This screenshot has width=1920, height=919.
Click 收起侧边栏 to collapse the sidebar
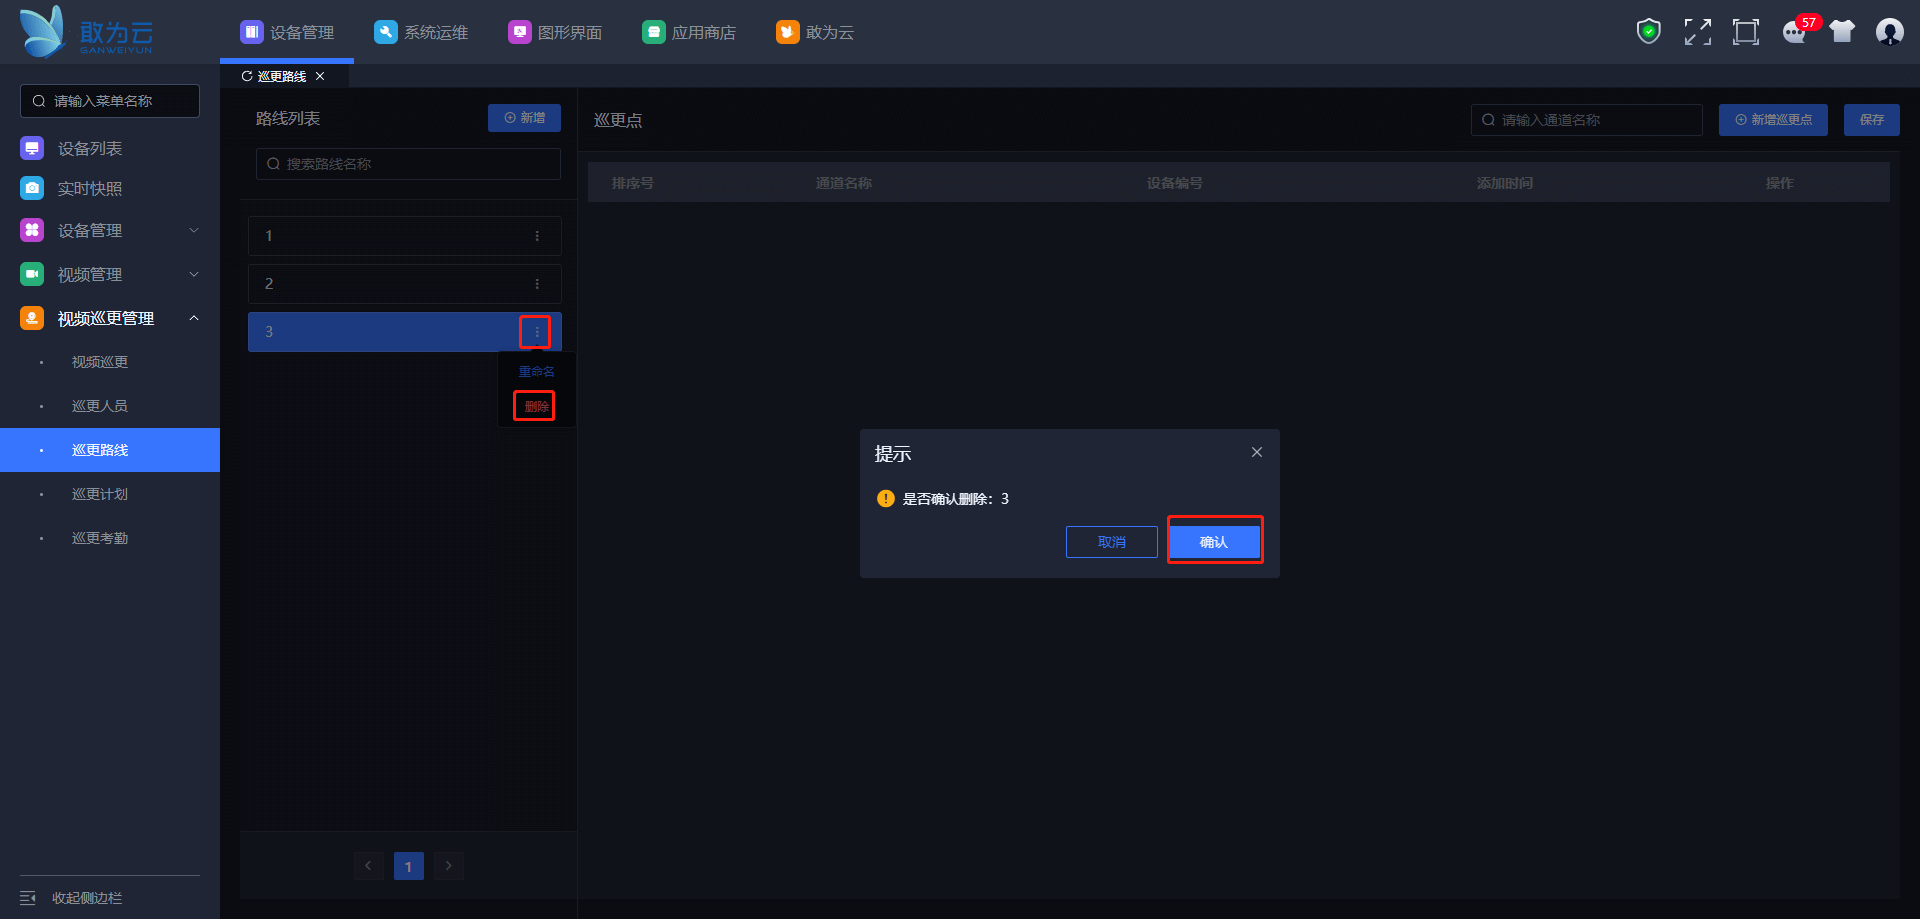coord(86,898)
